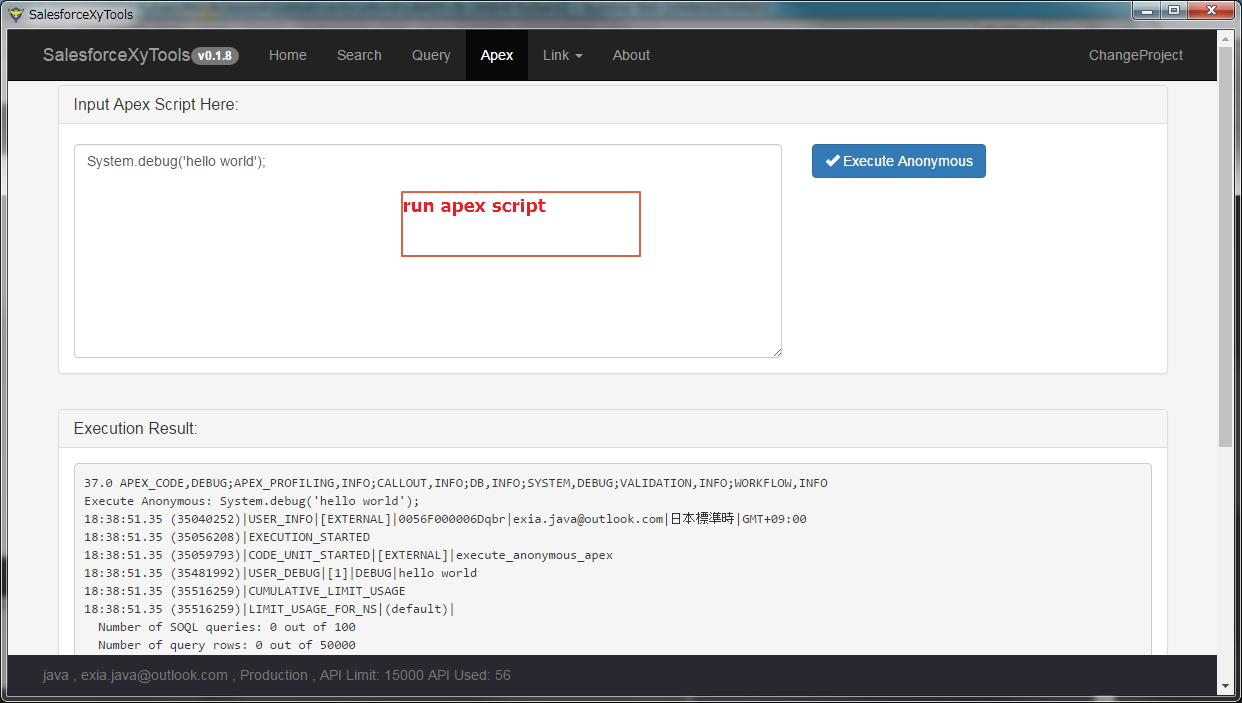Open the Home tab
1242x703 pixels.
(288, 55)
